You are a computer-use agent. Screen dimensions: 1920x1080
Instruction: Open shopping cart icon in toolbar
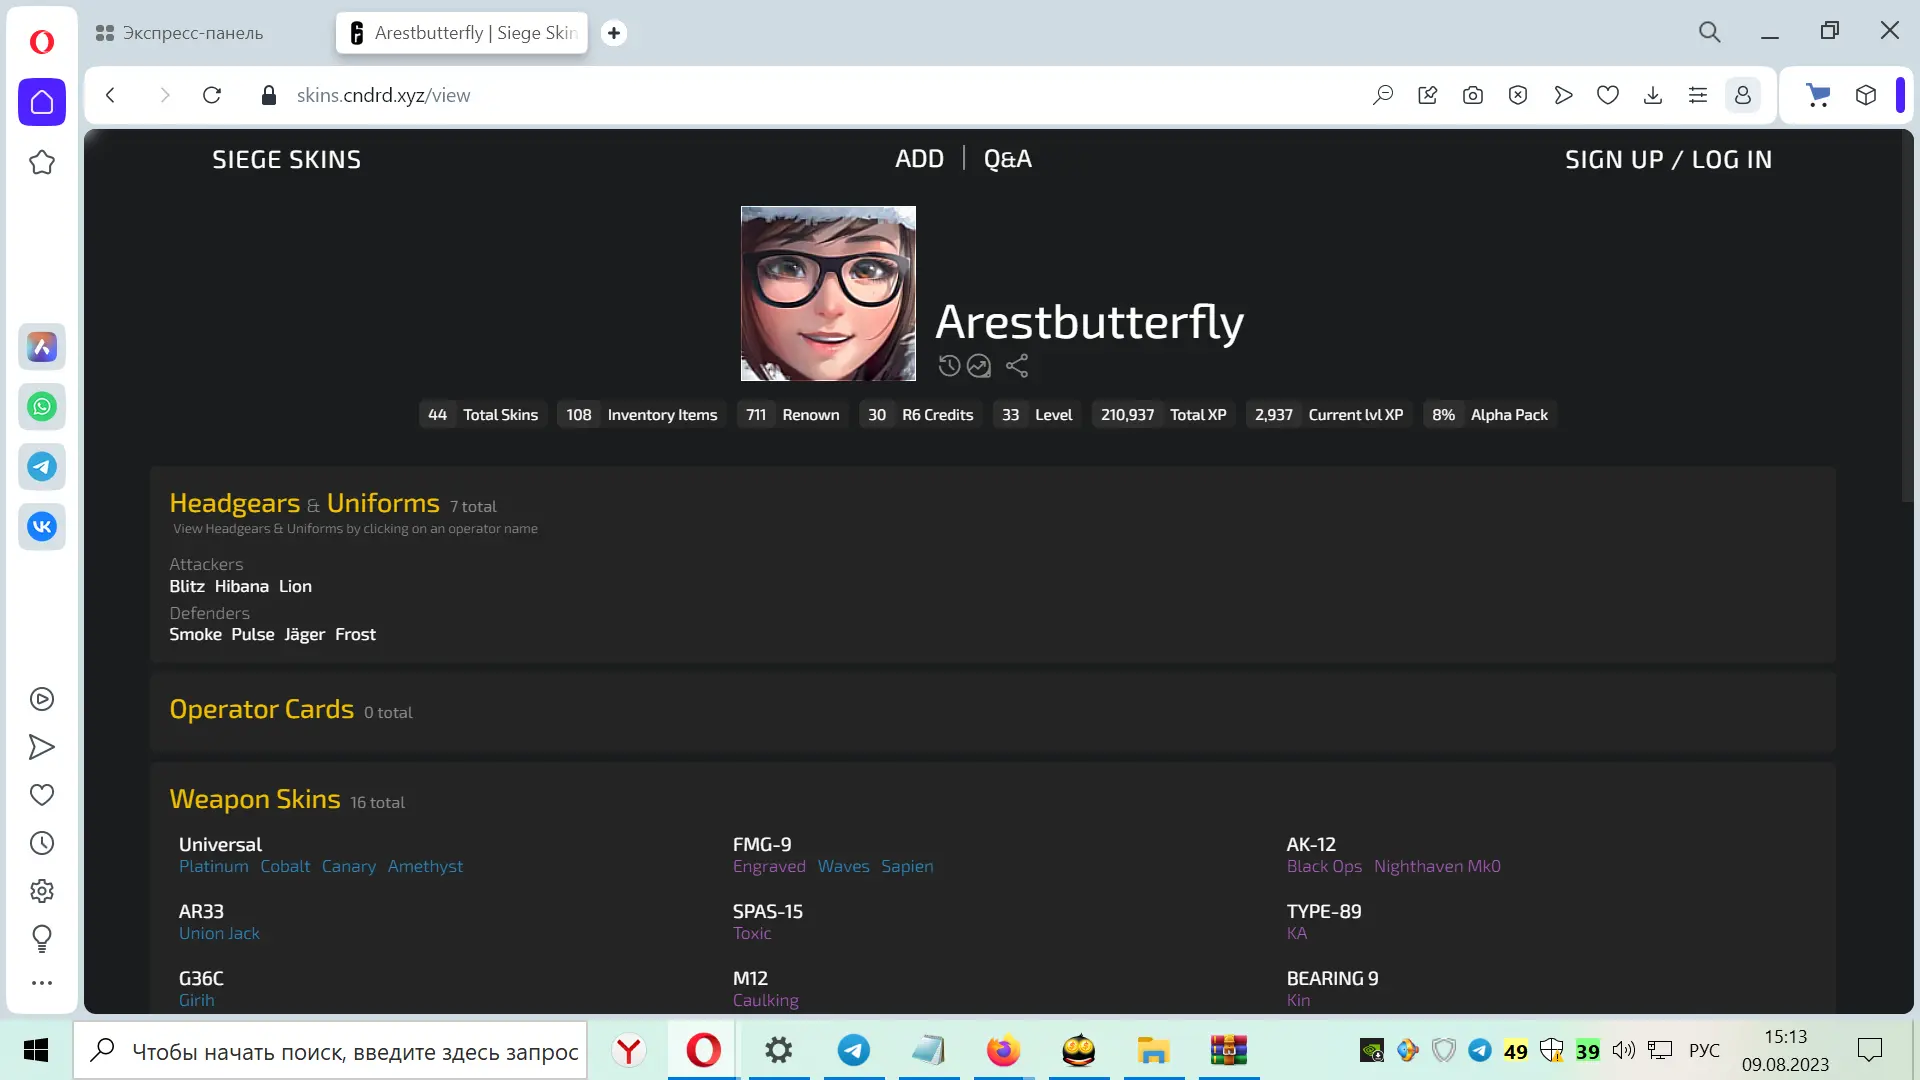pos(1818,95)
